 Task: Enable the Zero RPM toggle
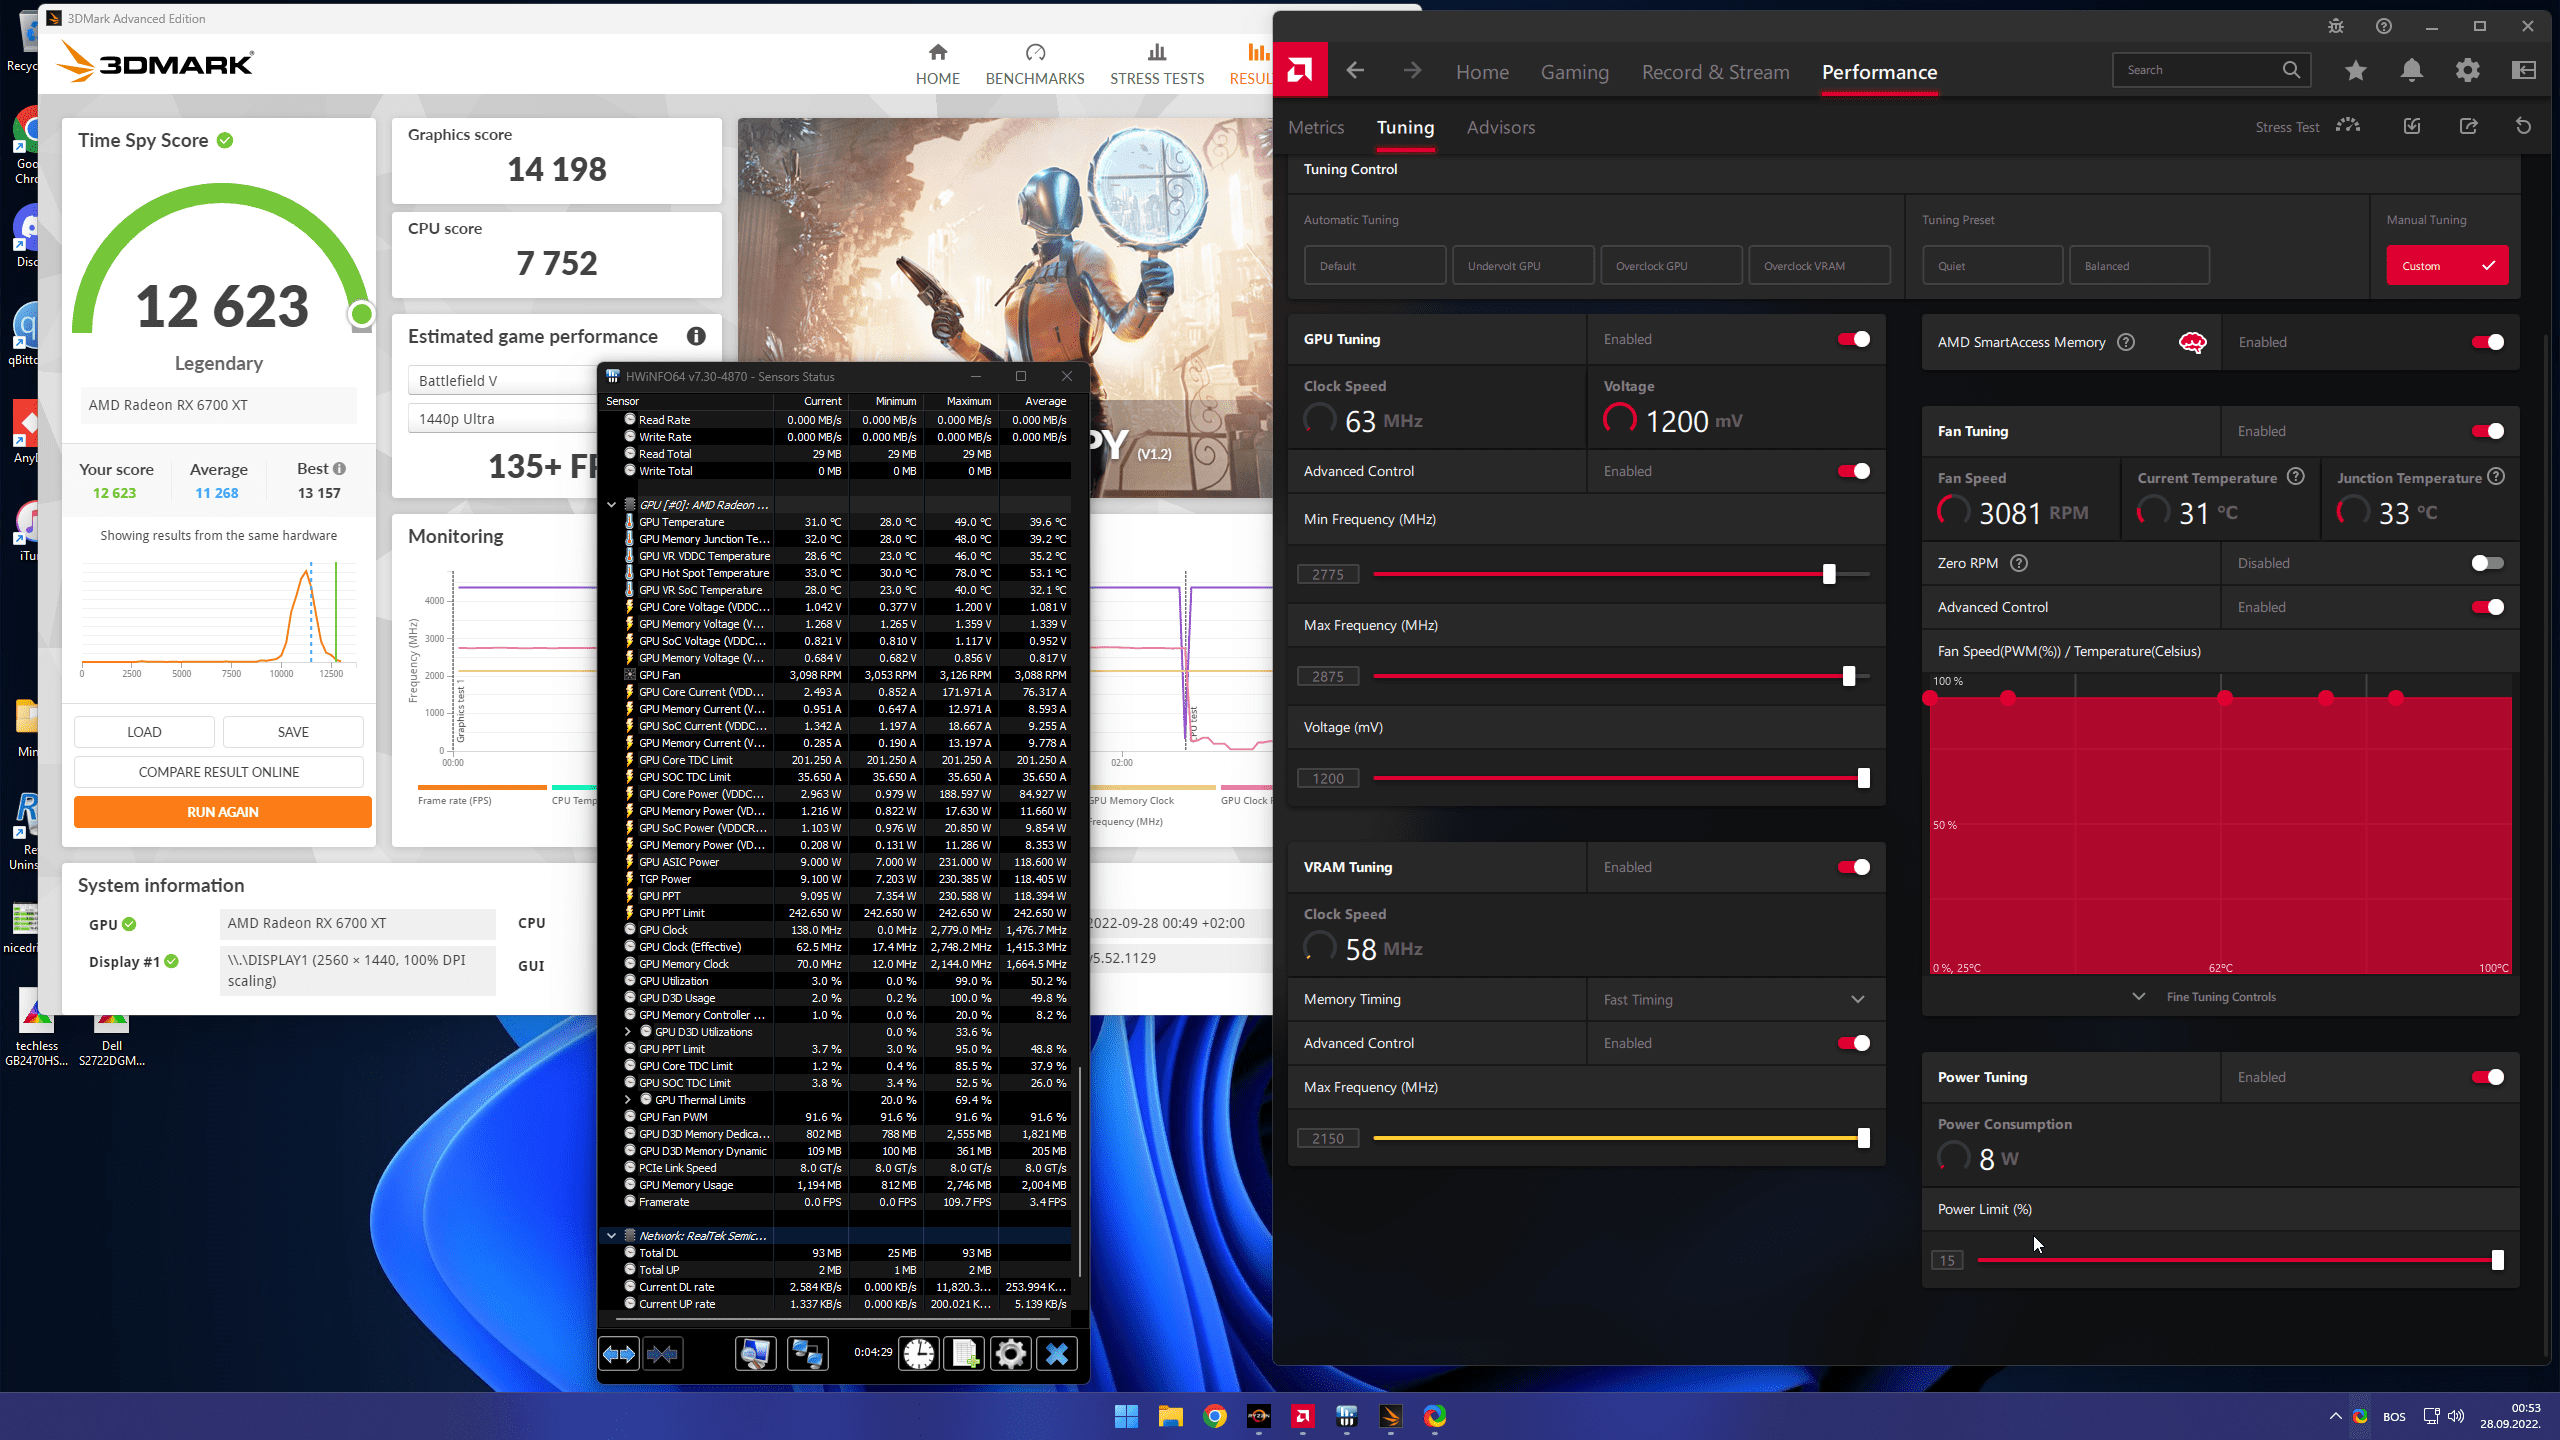click(x=2486, y=563)
